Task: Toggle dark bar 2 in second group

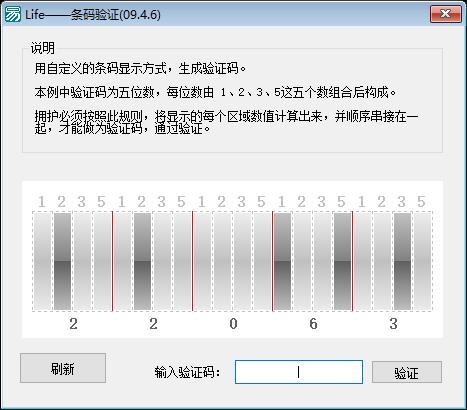Action: pos(142,262)
